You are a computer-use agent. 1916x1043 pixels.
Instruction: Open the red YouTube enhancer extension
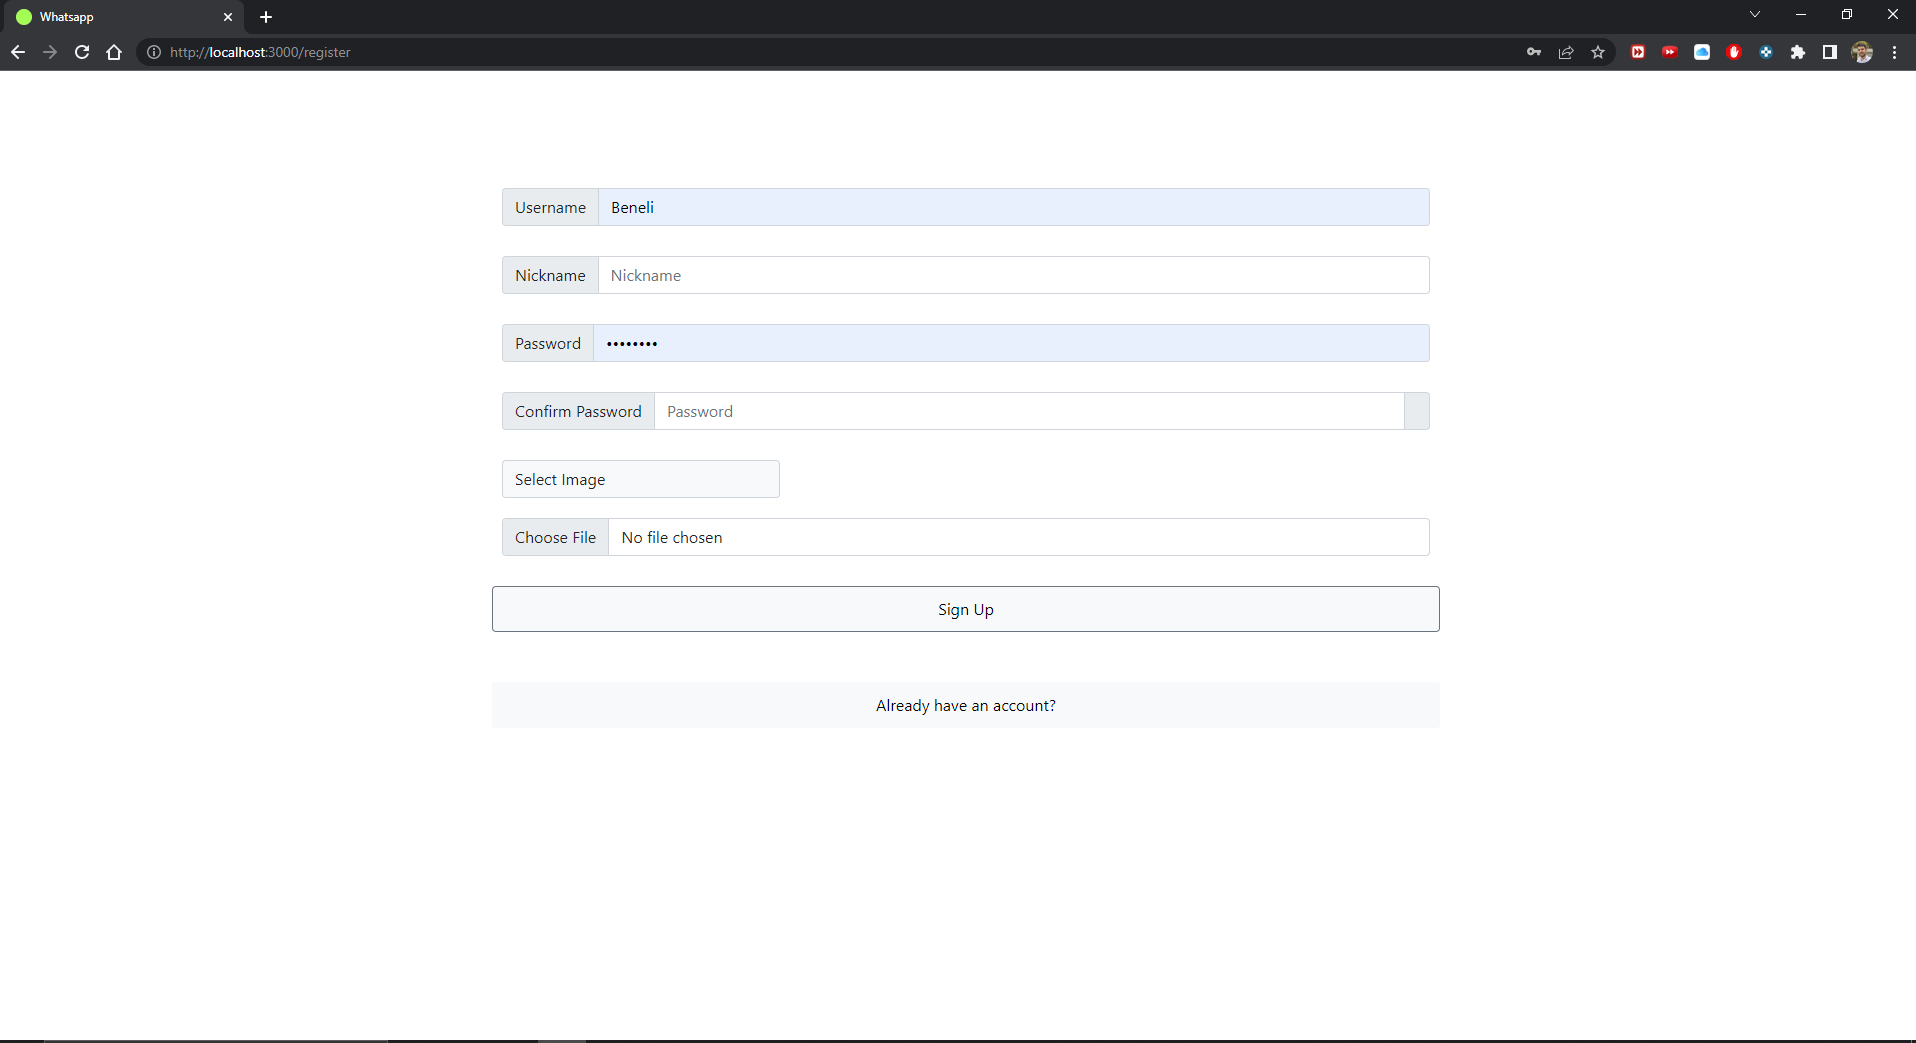[1670, 52]
